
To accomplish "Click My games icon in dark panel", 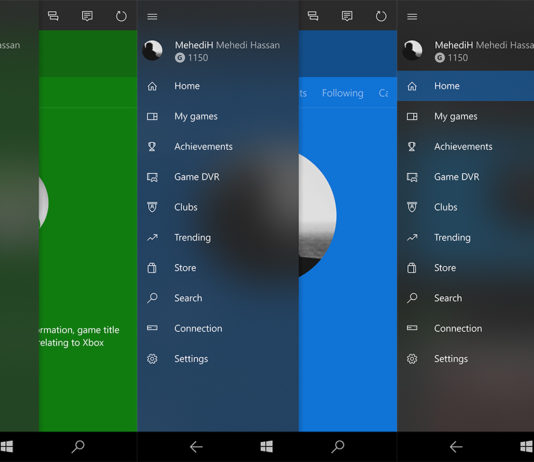I will (x=412, y=116).
